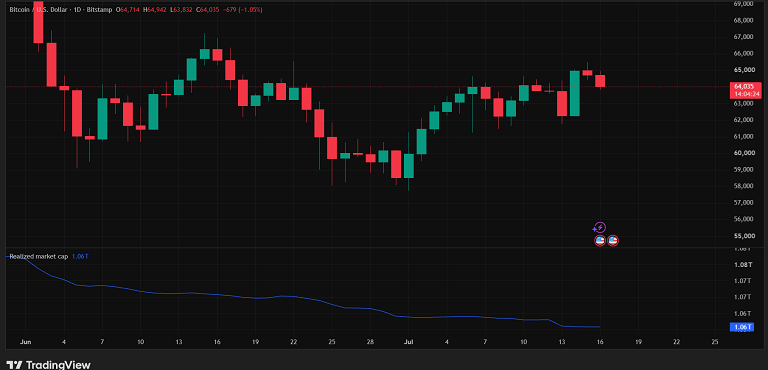
Task: Click the 1.08T indicator axis label
Action: (x=743, y=265)
